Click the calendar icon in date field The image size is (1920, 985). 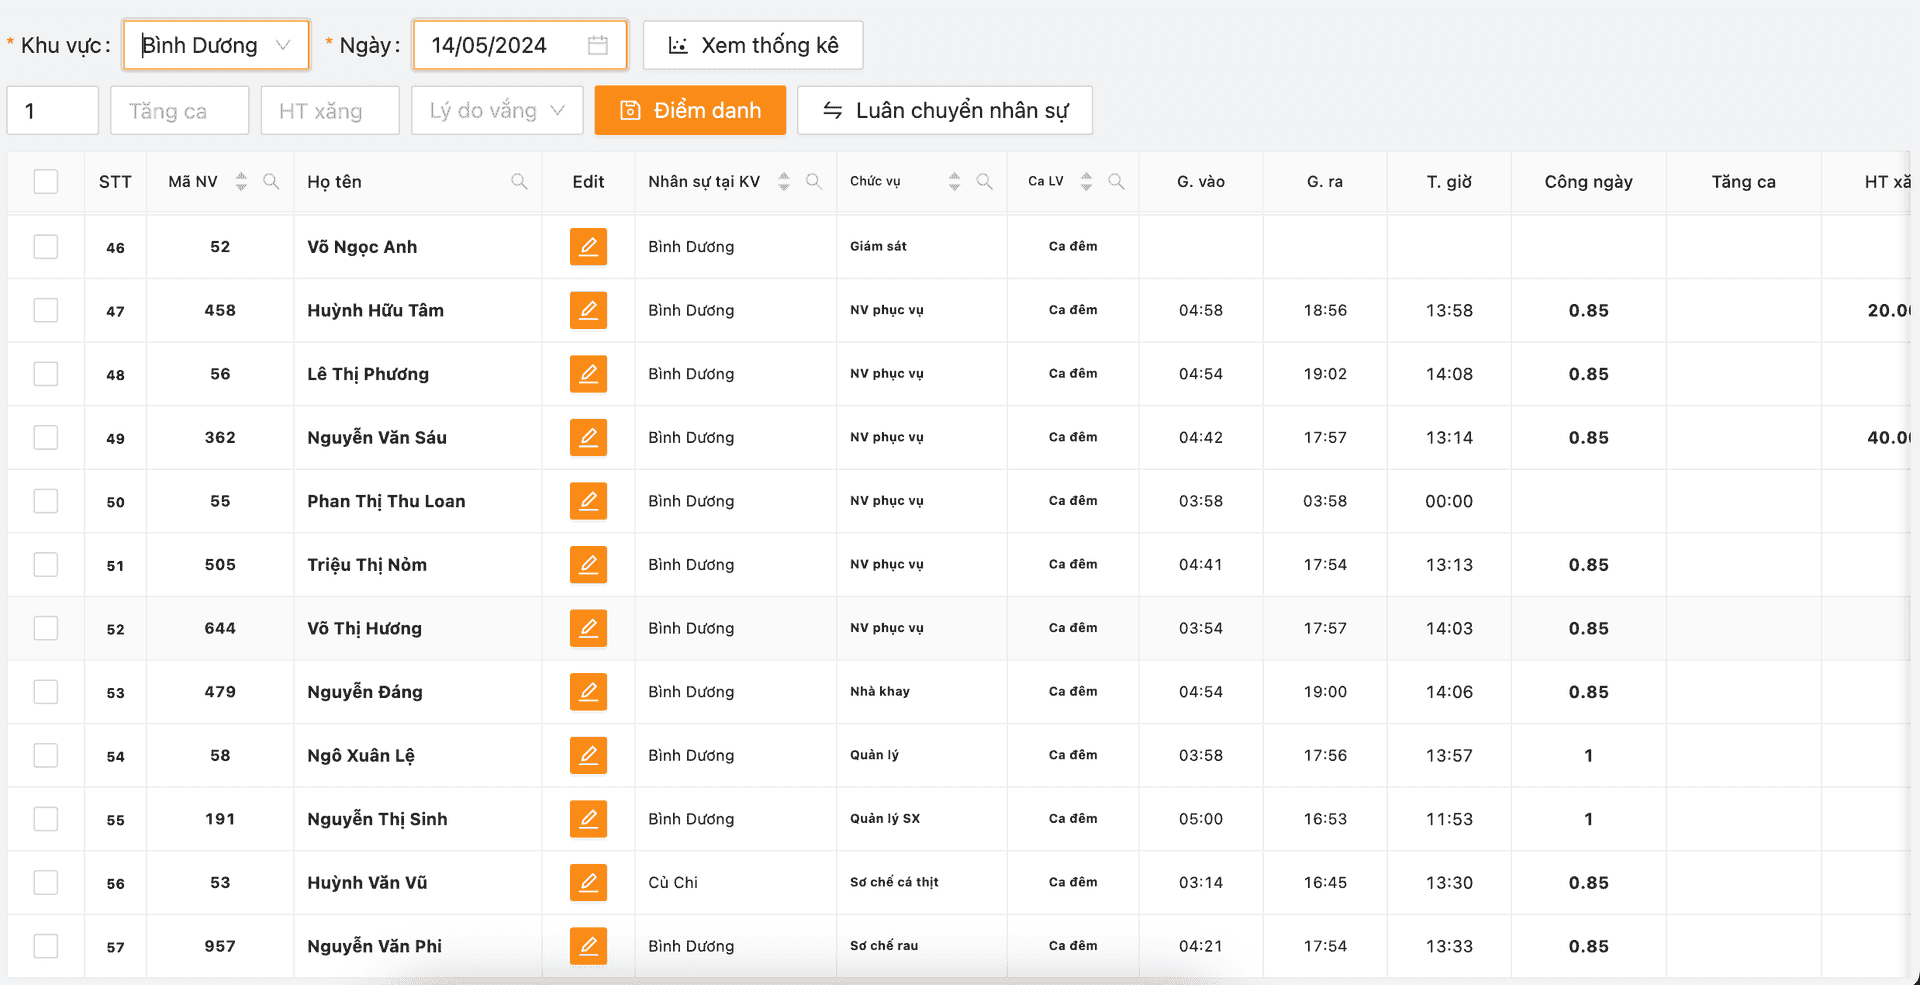tap(598, 45)
